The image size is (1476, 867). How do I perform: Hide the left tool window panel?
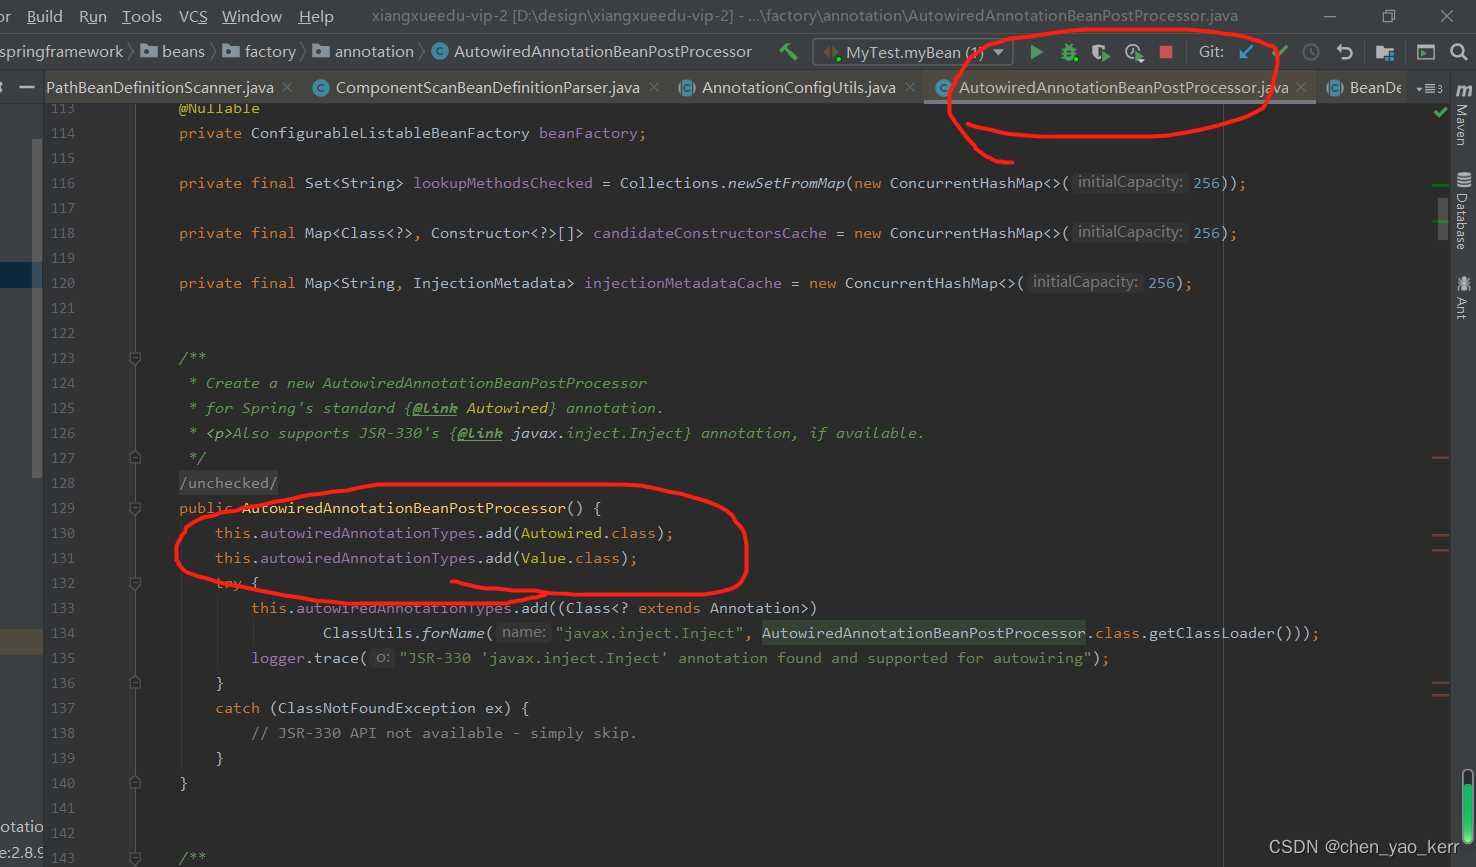pos(27,87)
